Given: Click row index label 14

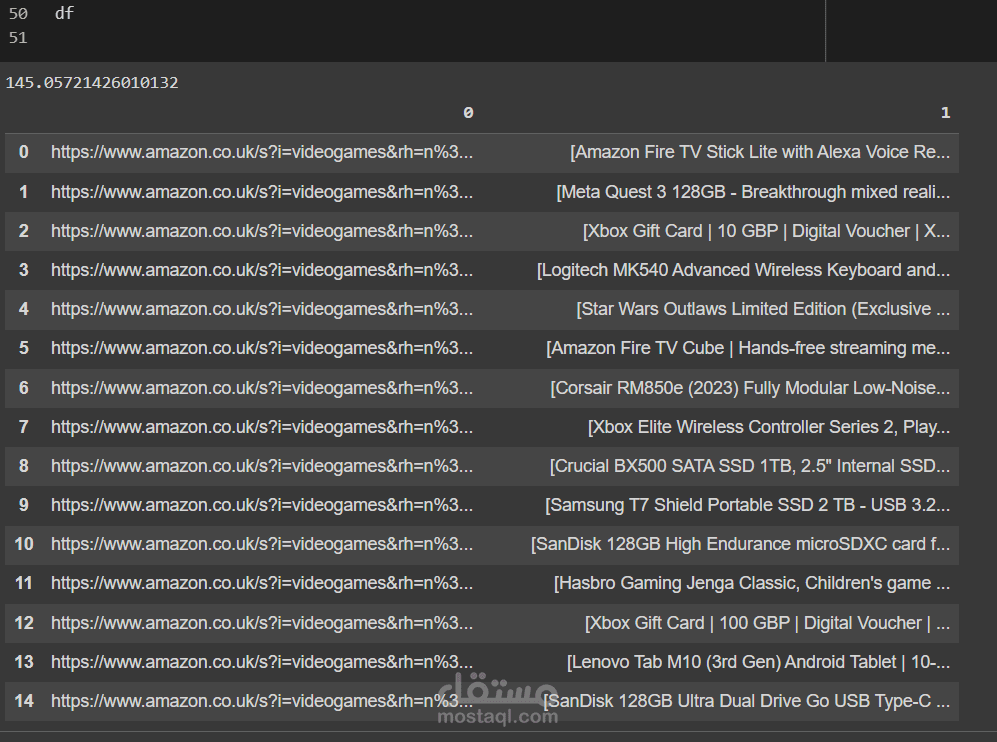Looking at the screenshot, I should point(24,701).
